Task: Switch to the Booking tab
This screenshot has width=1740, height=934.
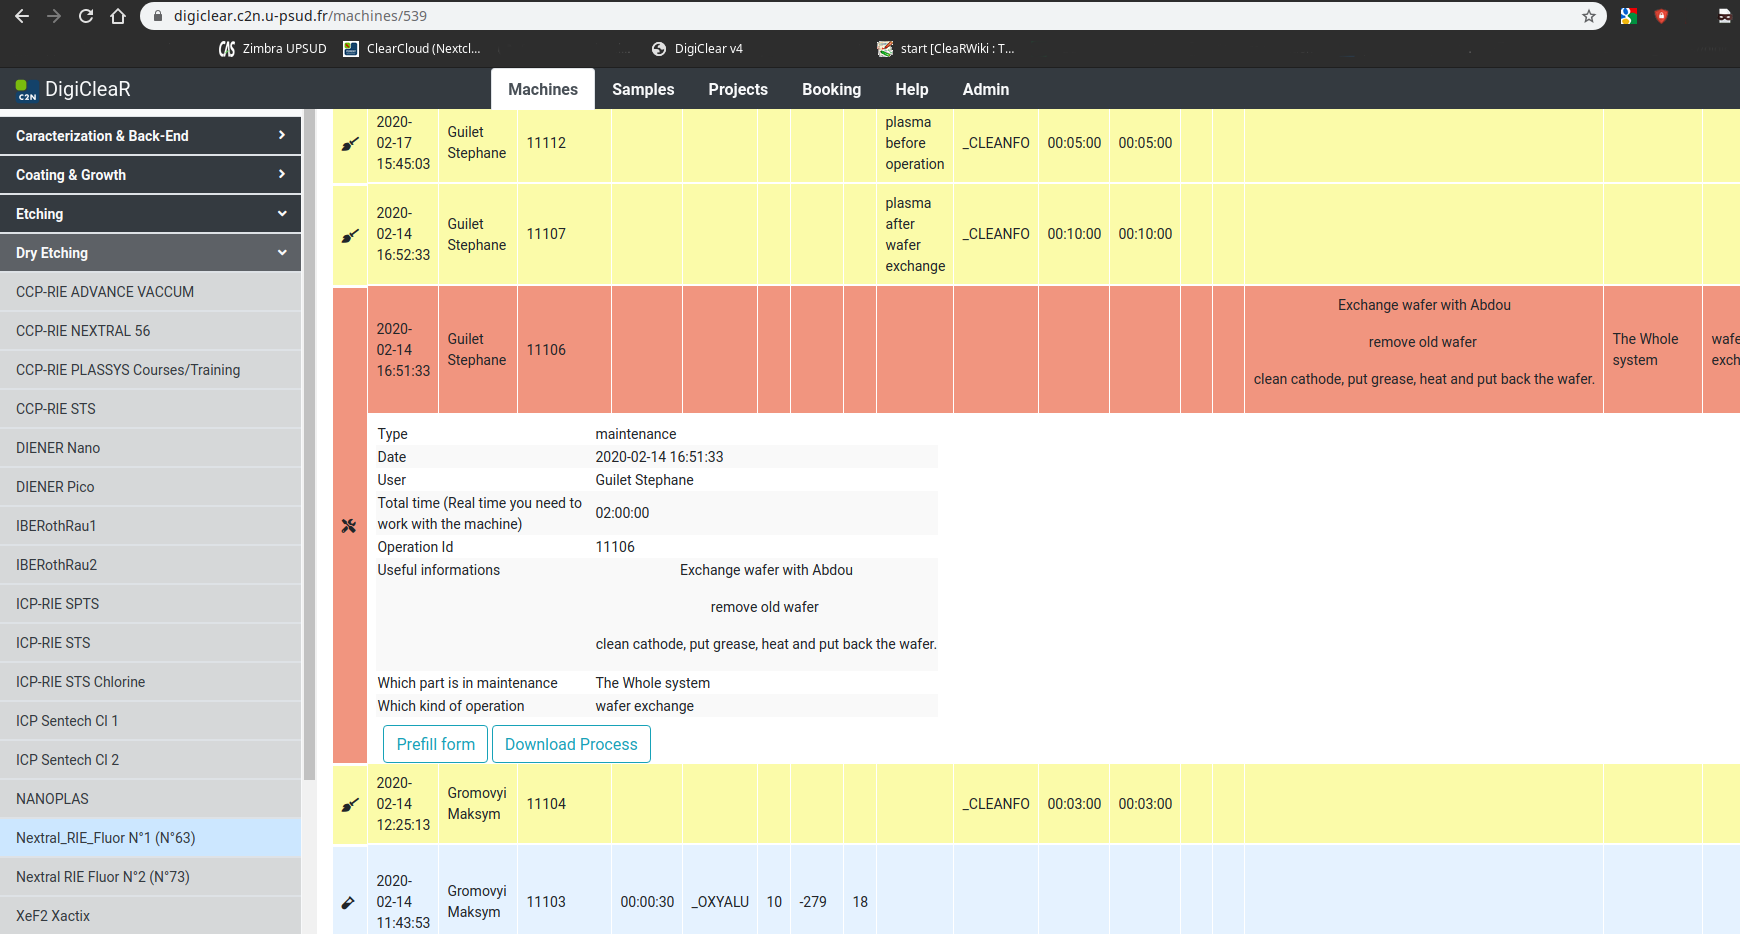Action: [831, 89]
